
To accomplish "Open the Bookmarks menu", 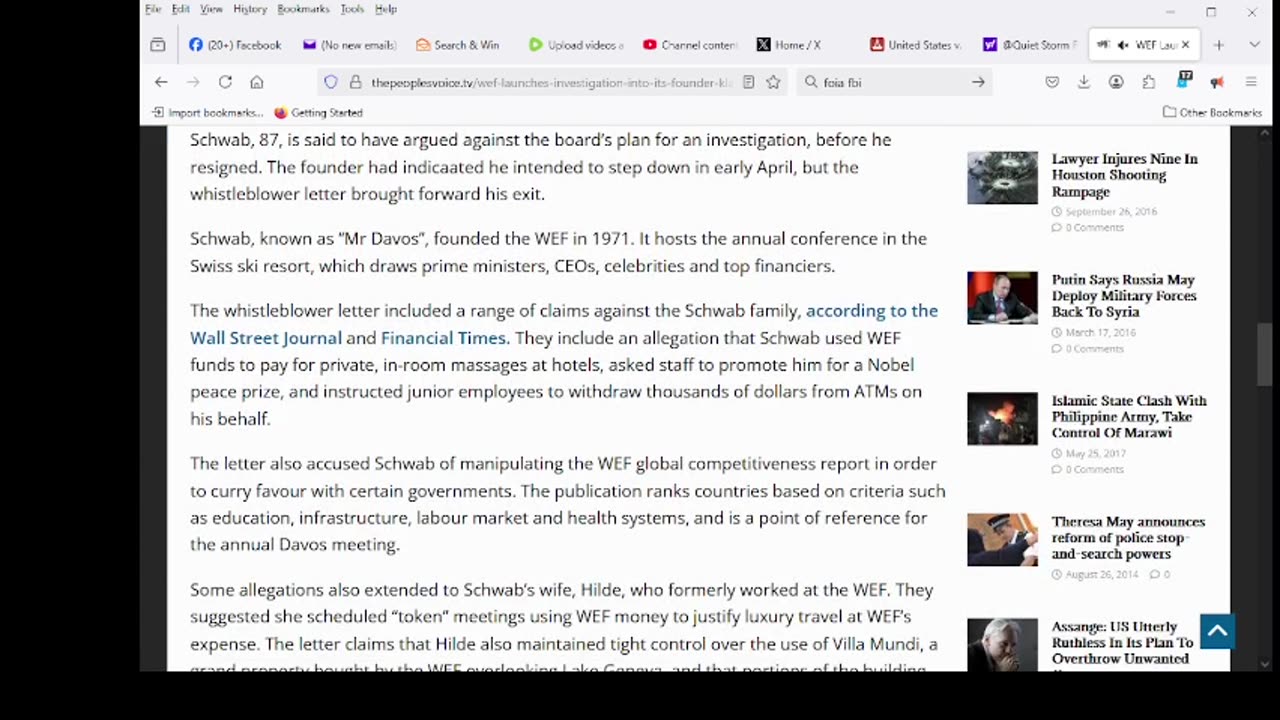I will click(x=303, y=9).
